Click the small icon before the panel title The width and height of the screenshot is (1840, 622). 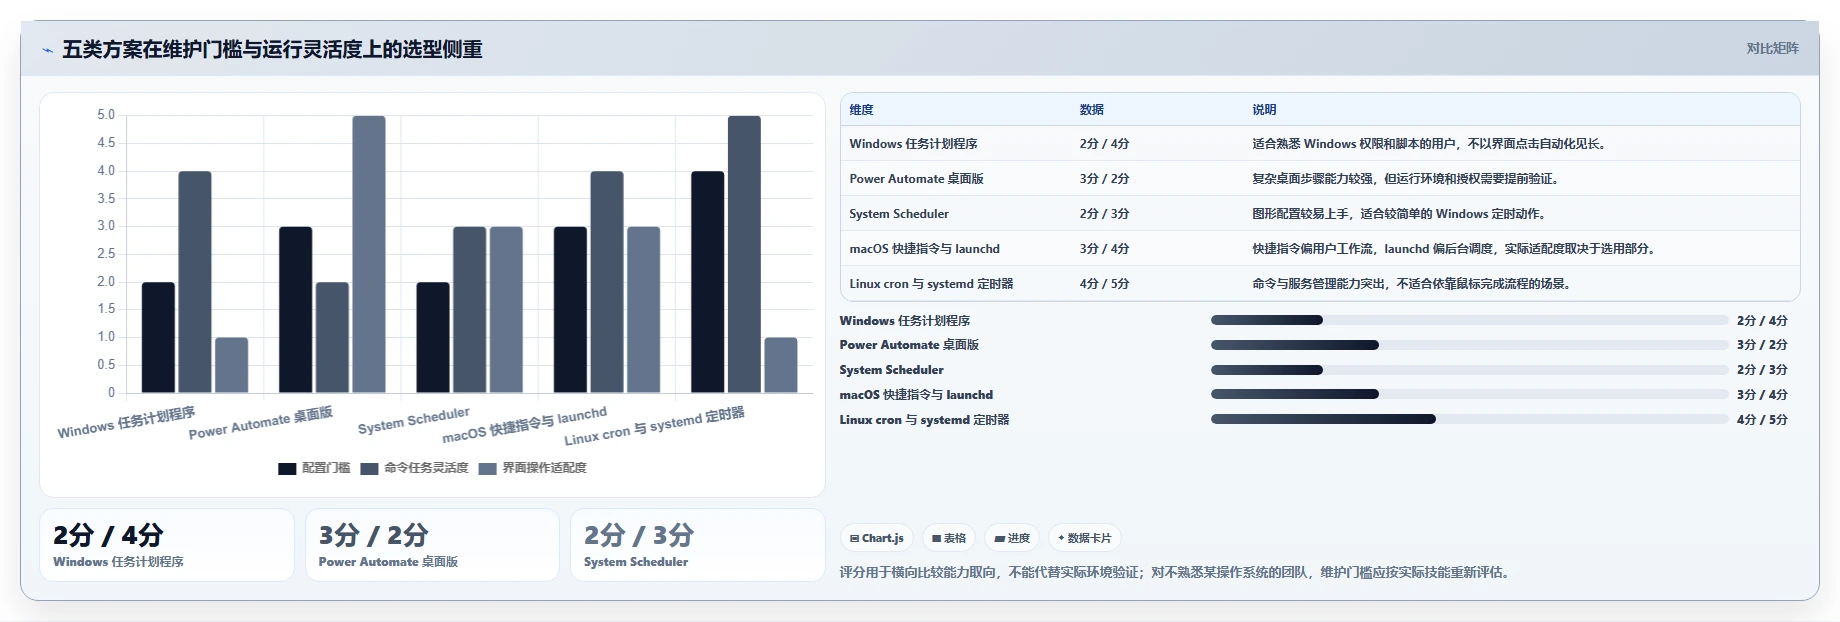47,50
